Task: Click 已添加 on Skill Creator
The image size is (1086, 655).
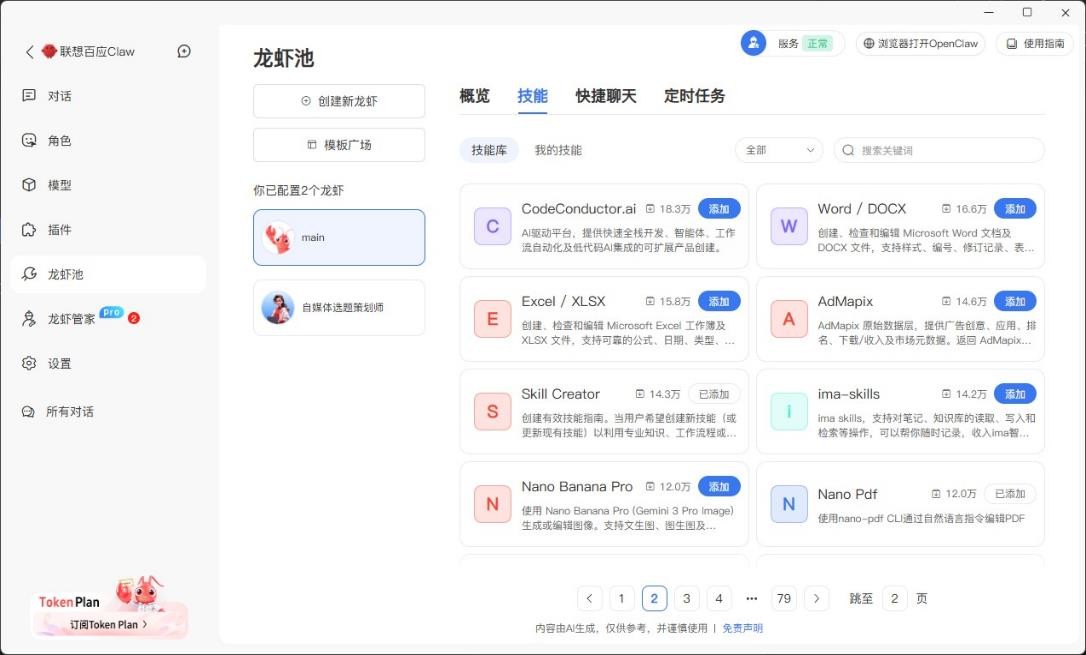Action: pos(714,394)
